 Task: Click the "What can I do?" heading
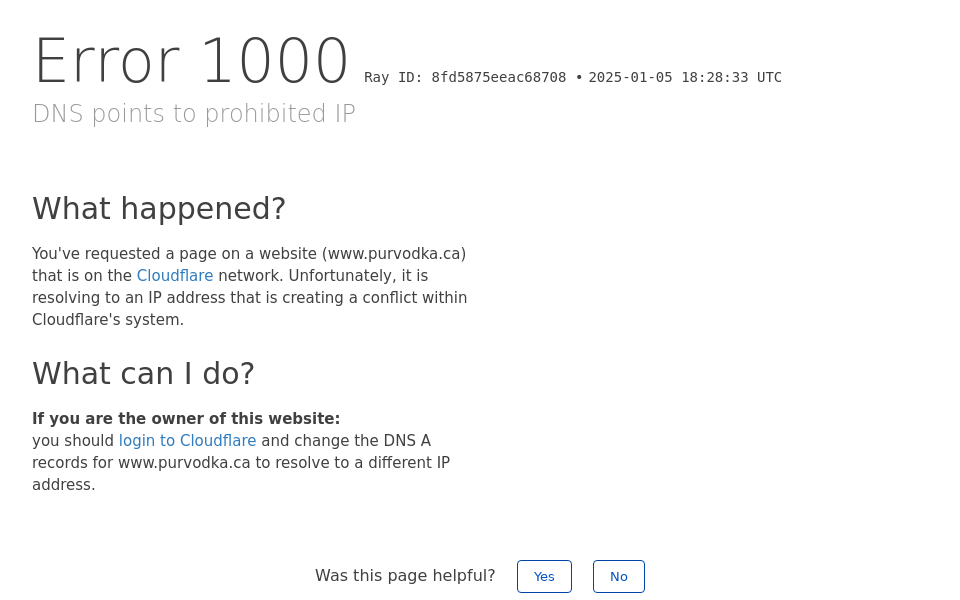(x=143, y=373)
